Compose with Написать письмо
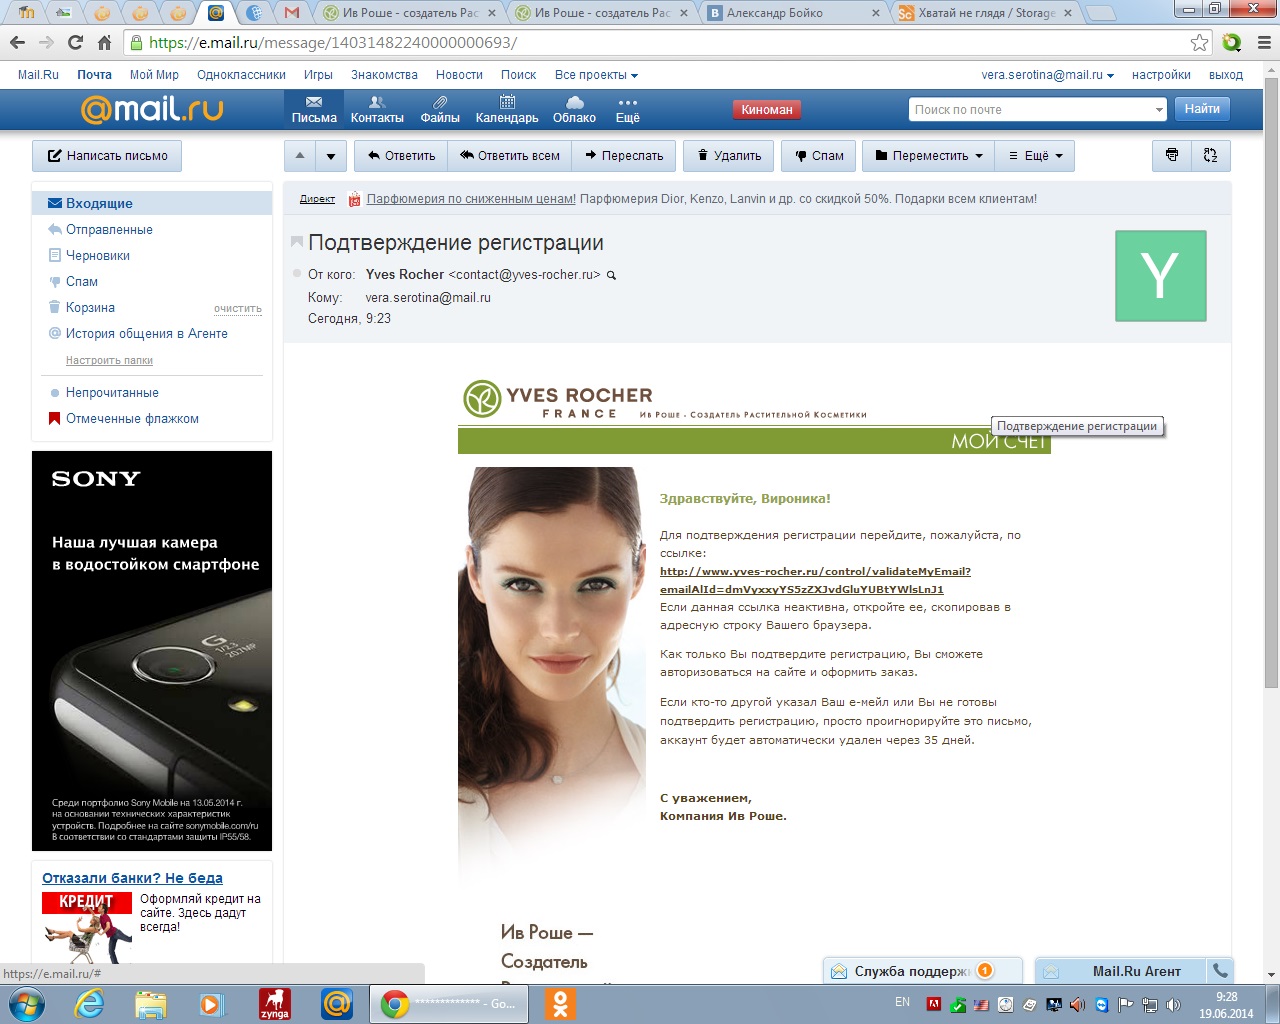This screenshot has height=1024, width=1280. click(x=107, y=155)
